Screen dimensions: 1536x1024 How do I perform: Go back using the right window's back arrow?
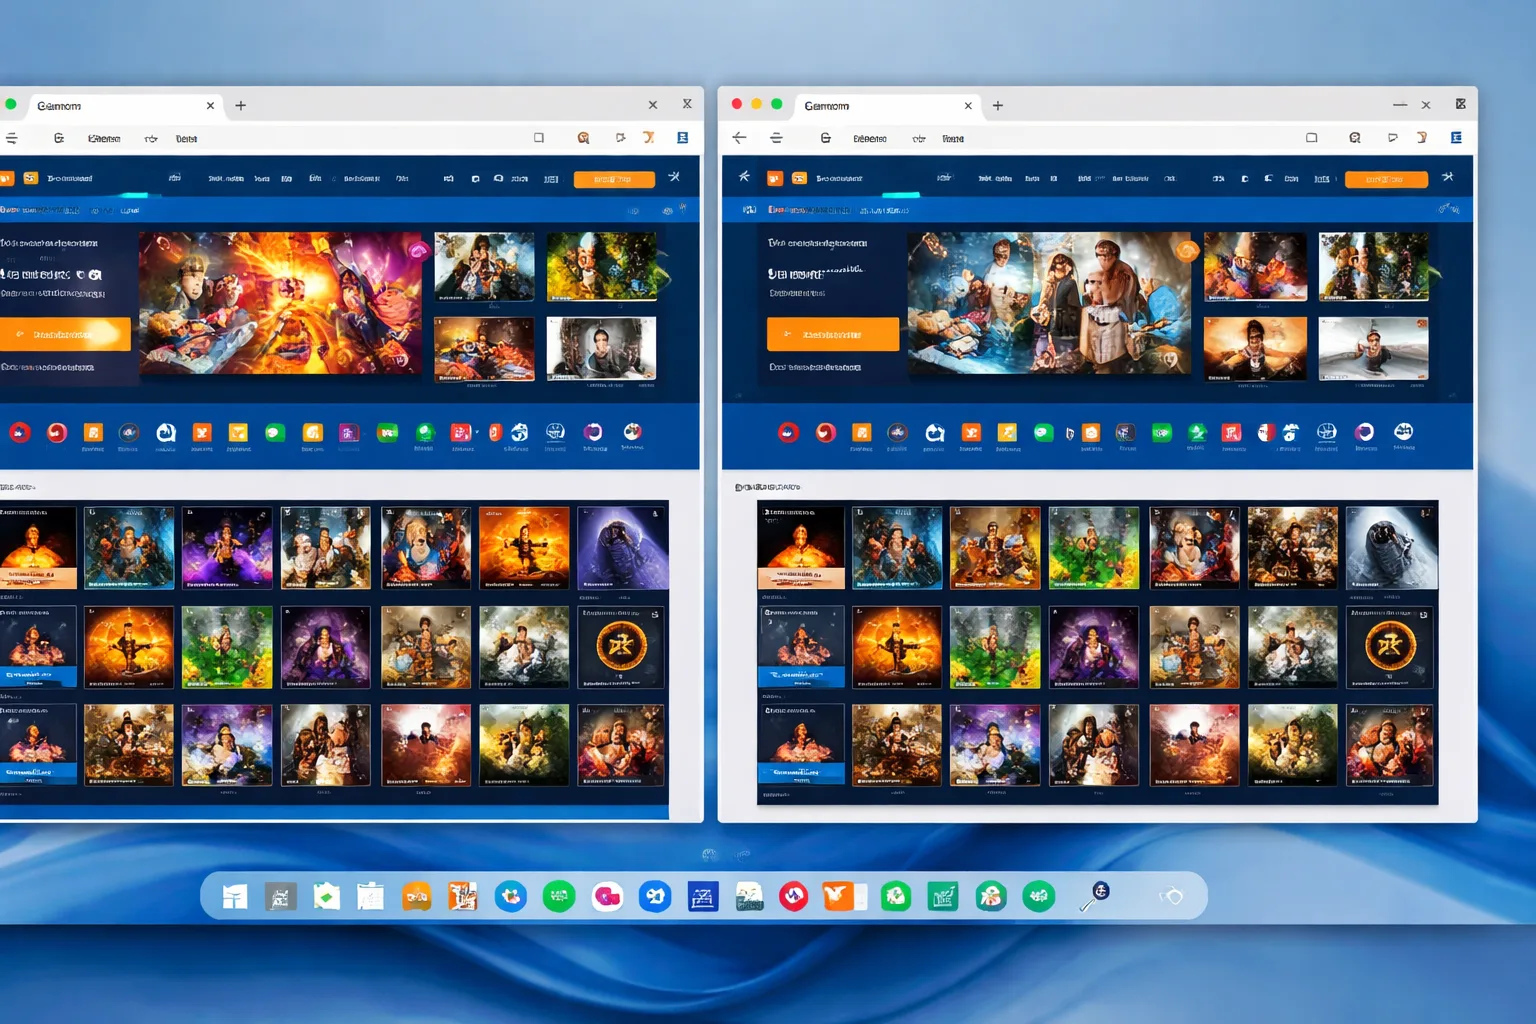pos(739,138)
